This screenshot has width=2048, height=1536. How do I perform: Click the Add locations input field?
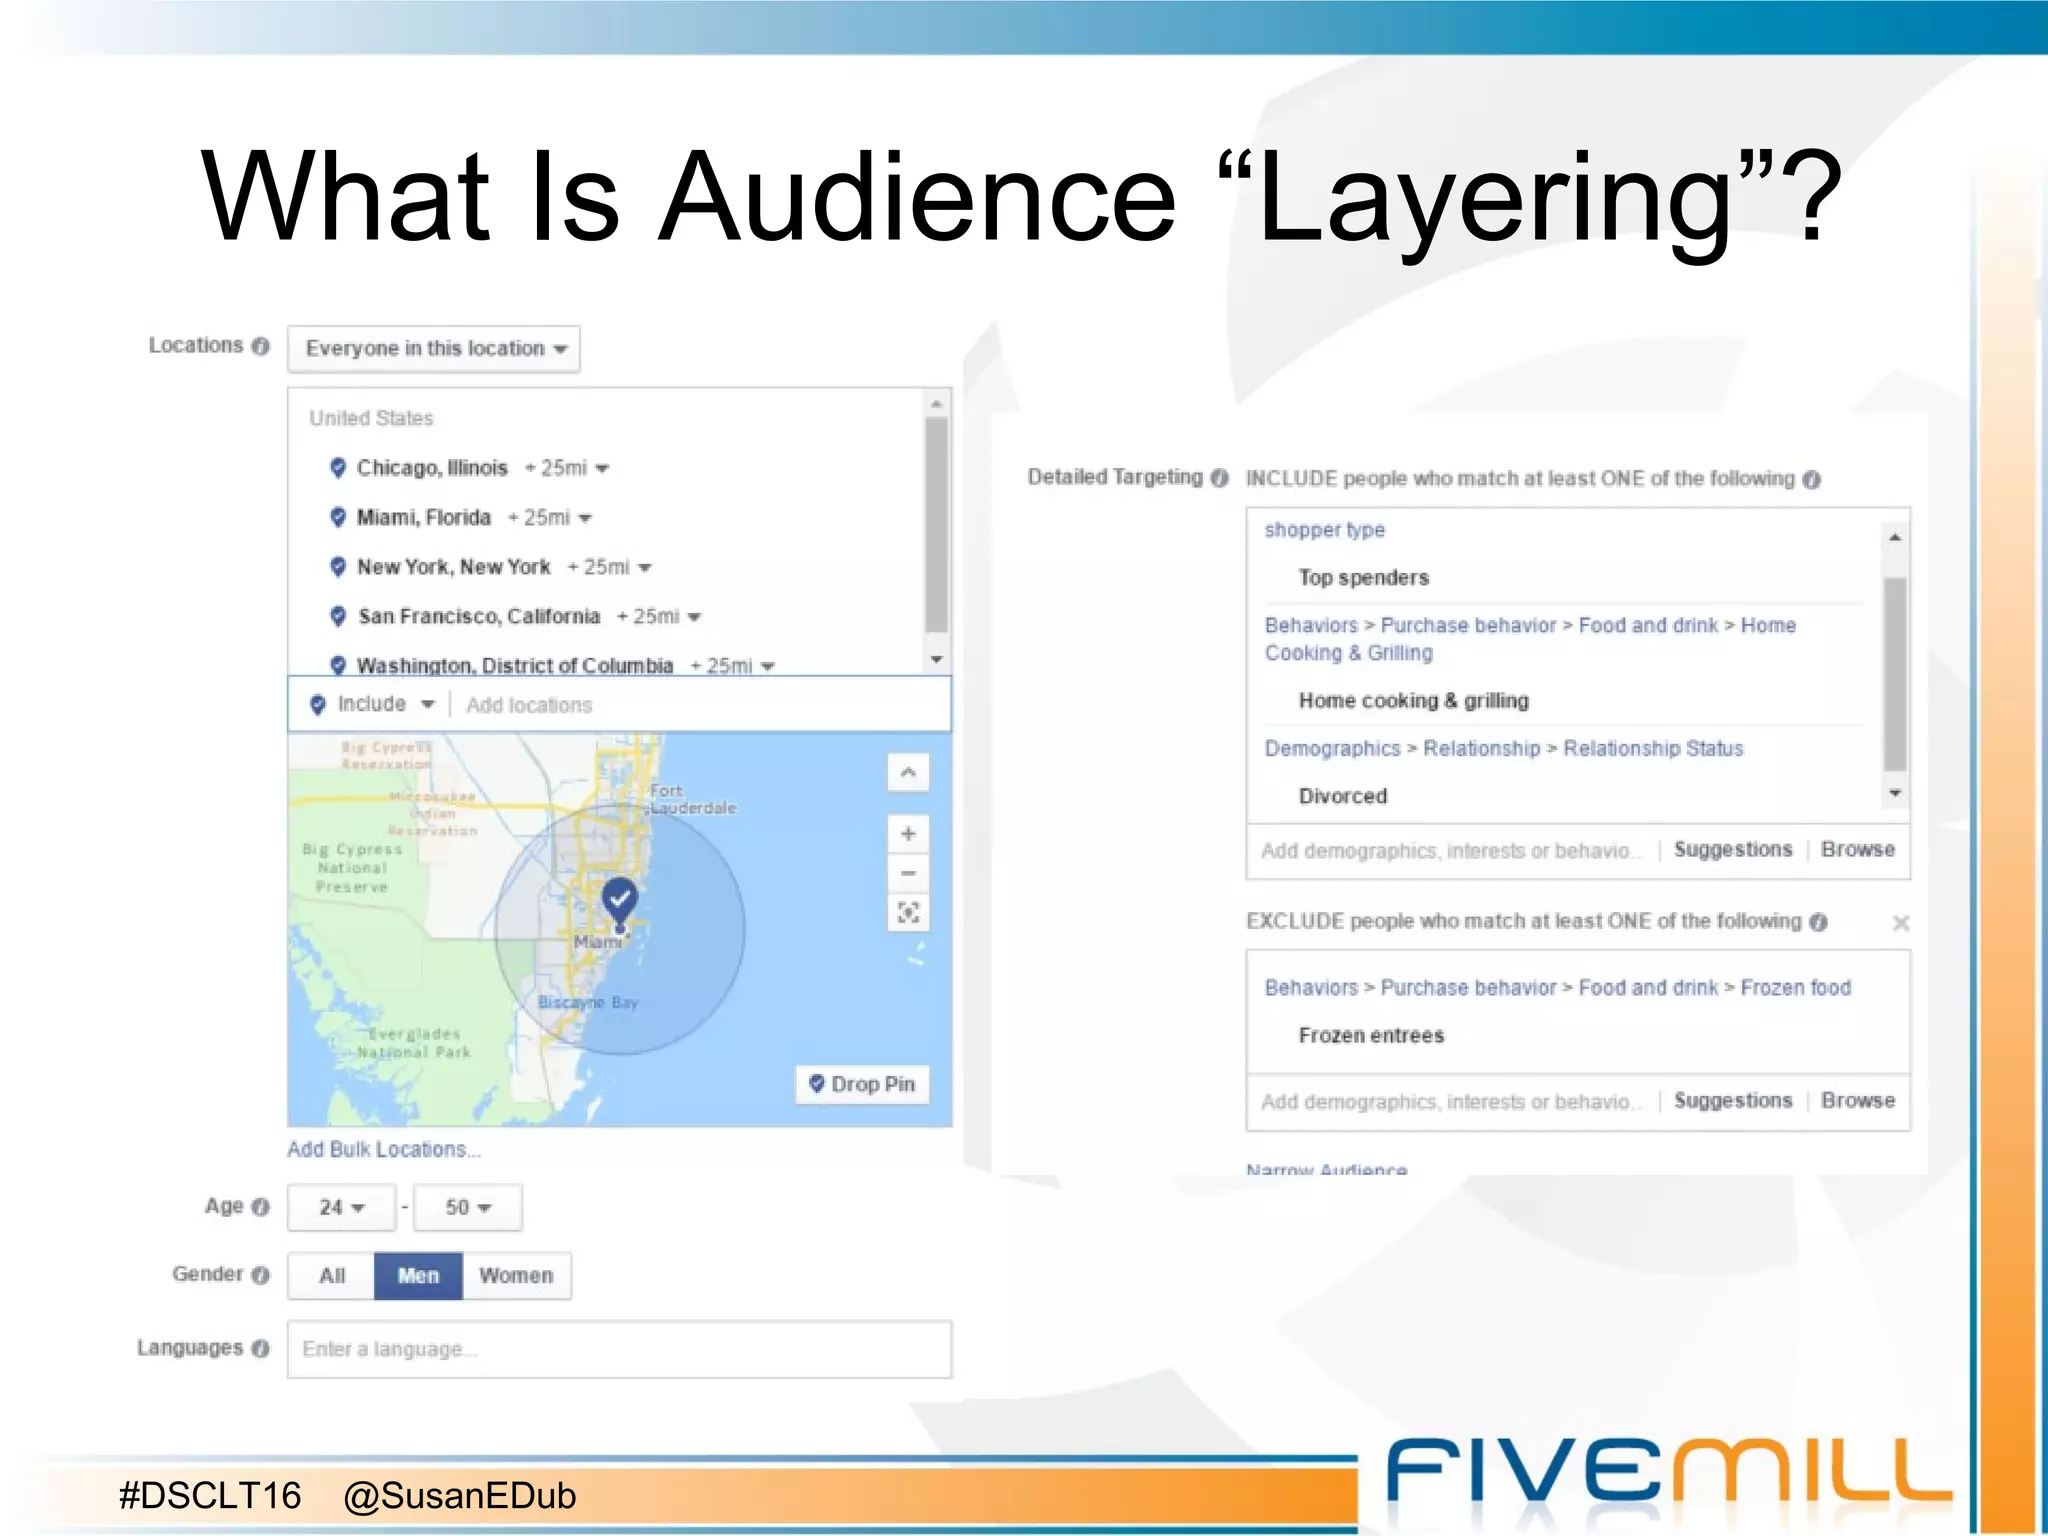pyautogui.click(x=700, y=705)
